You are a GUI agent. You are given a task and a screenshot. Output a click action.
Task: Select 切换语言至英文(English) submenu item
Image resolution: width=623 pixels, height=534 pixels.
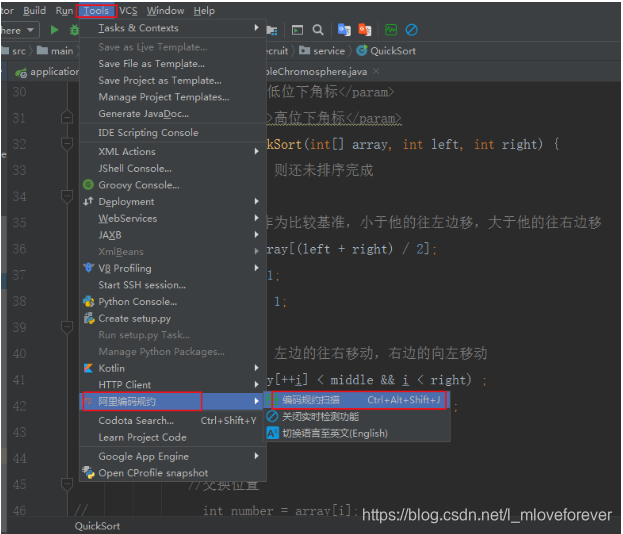pos(357,433)
